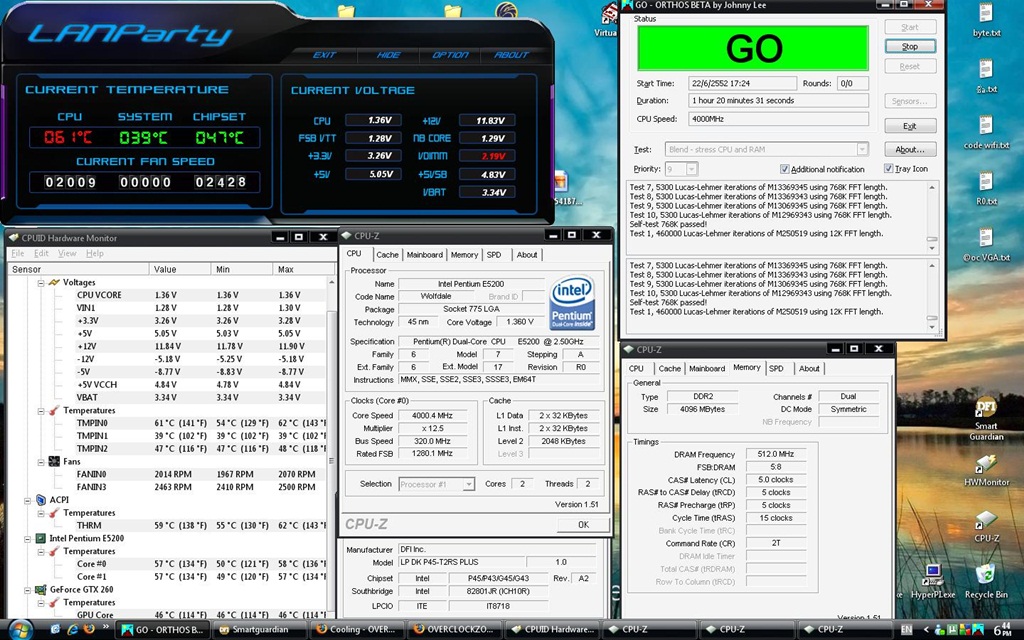Collapse the Voltages node in HWMonitor
This screenshot has width=1024, height=640.
40,283
